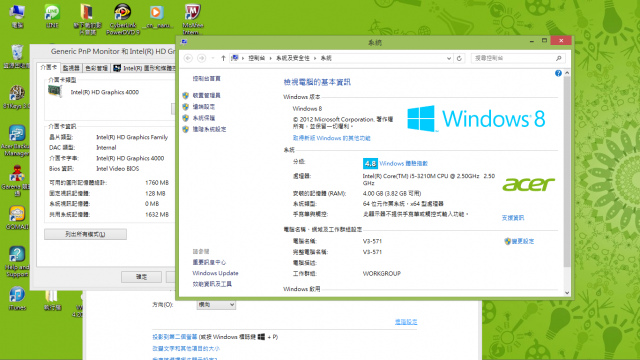Launch iTunes from the desktop

(x=17, y=298)
